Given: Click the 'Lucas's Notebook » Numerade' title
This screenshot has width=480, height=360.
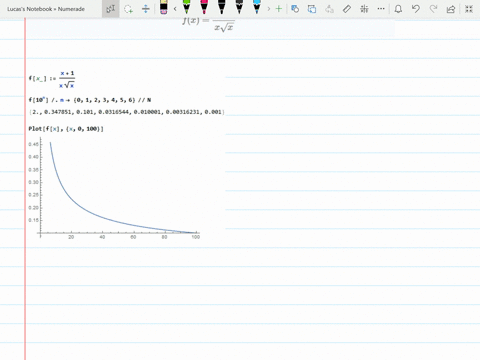Looking at the screenshot, I should coord(46,9).
